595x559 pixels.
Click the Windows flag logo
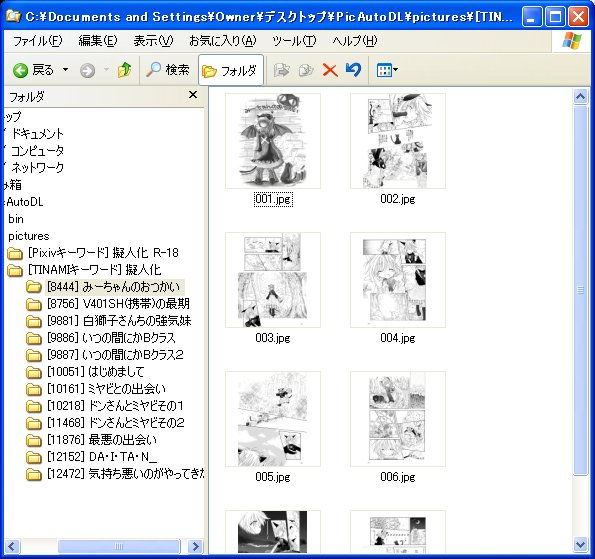572,41
